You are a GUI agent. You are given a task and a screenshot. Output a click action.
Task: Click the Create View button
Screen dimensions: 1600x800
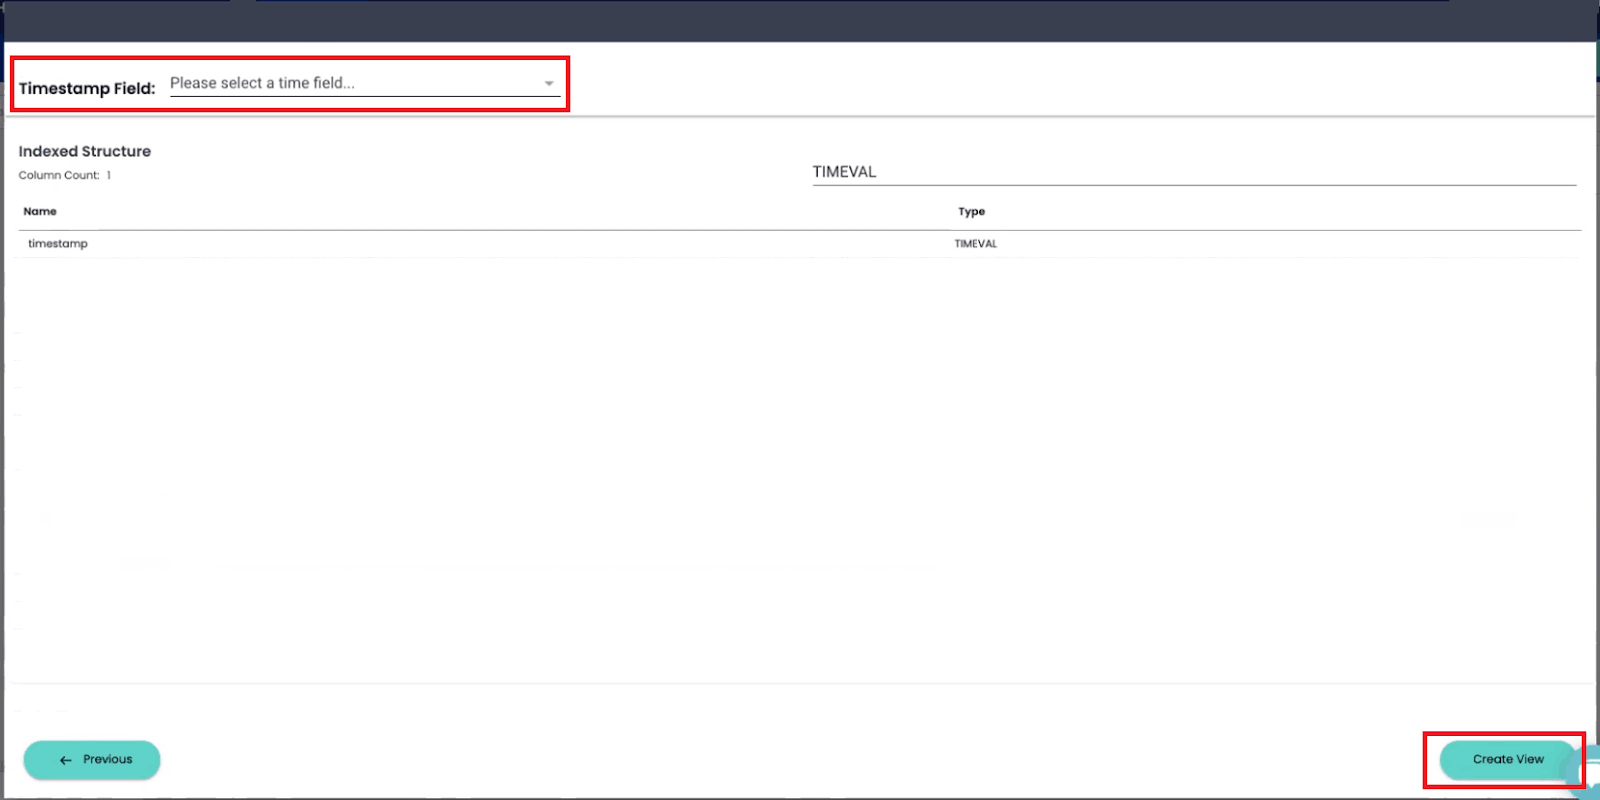tap(1508, 760)
